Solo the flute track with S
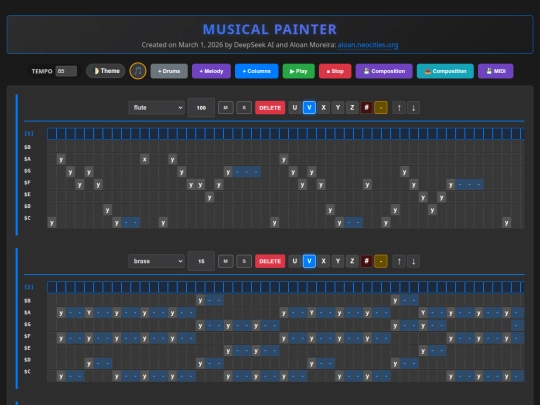This screenshot has width=540, height=405. click(x=244, y=108)
